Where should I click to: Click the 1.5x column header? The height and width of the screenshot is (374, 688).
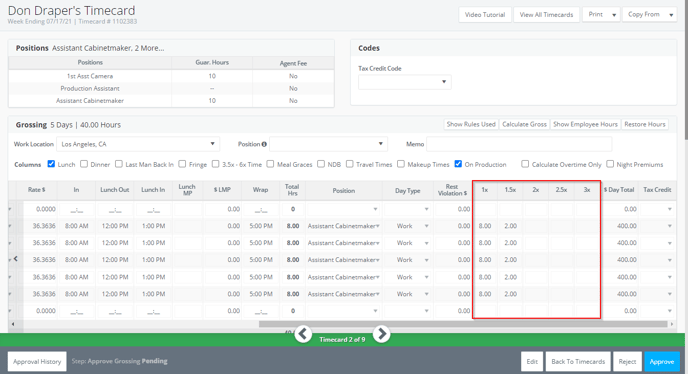coord(510,190)
